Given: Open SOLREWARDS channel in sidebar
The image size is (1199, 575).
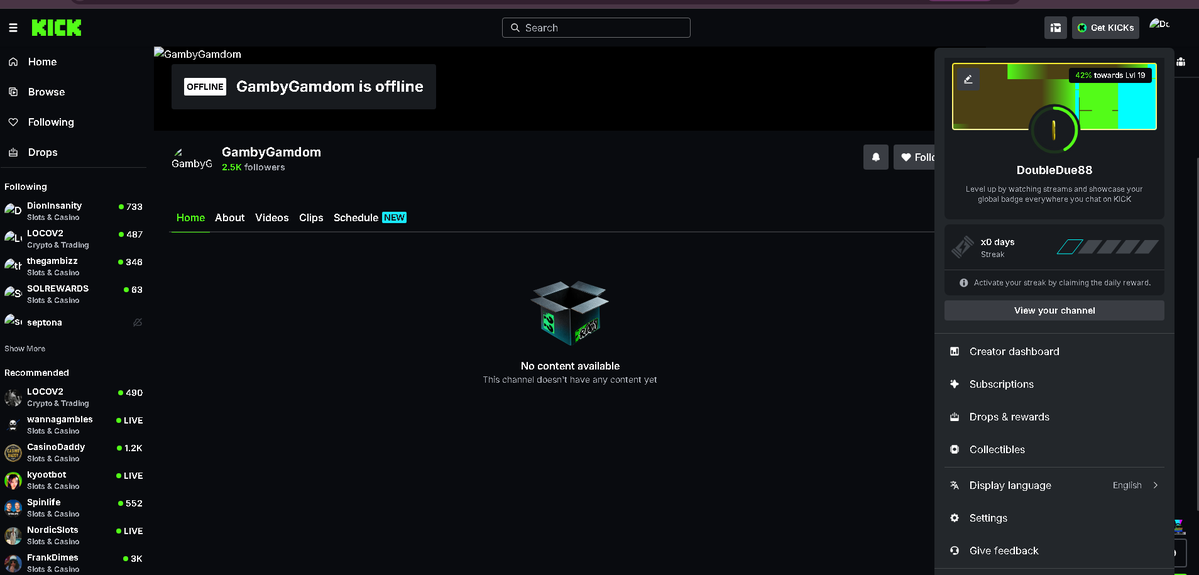Looking at the screenshot, I should 73,294.
